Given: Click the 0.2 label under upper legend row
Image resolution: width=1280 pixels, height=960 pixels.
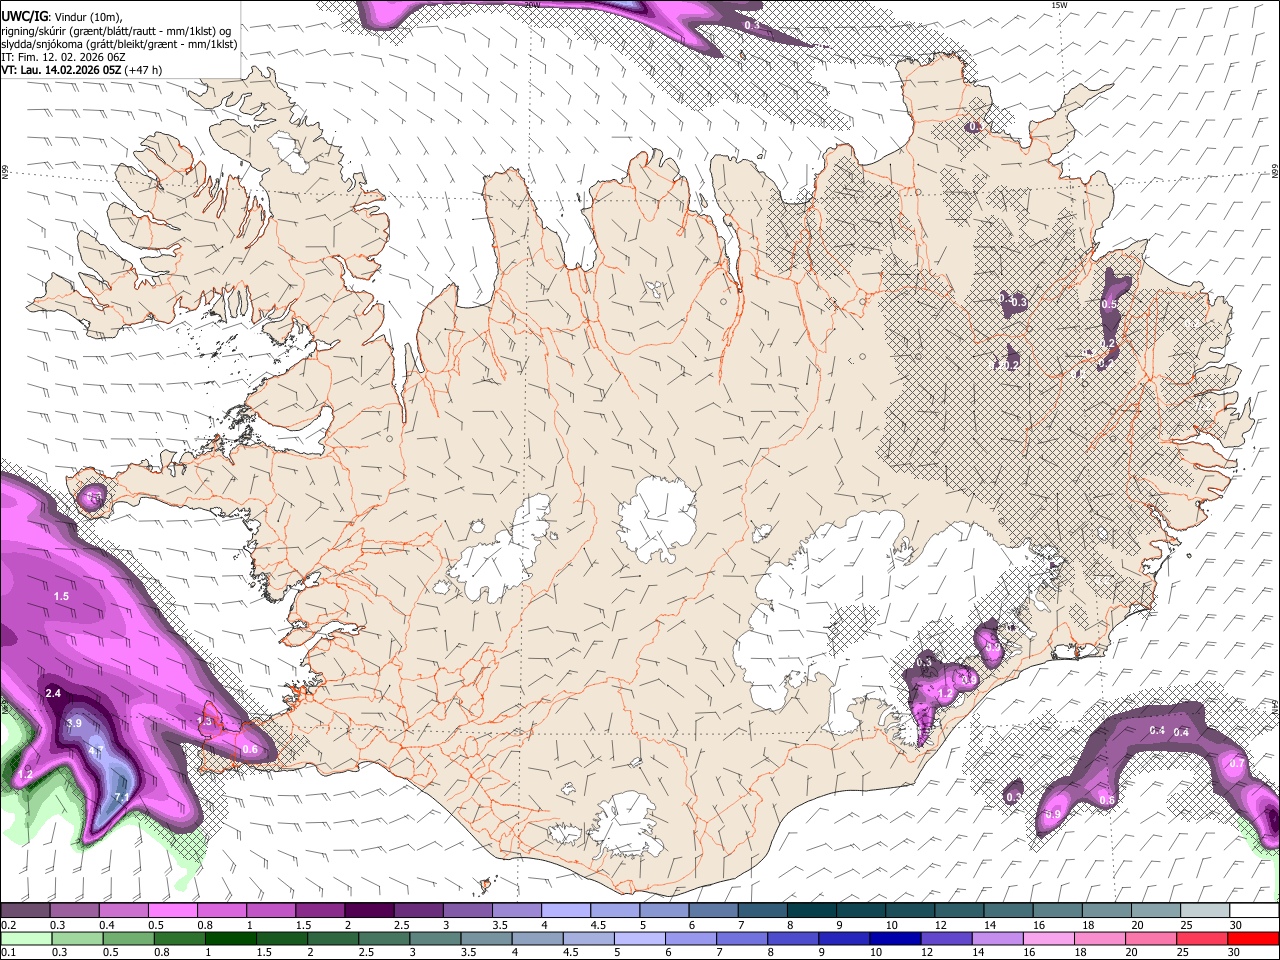Looking at the screenshot, I should (x=7, y=925).
